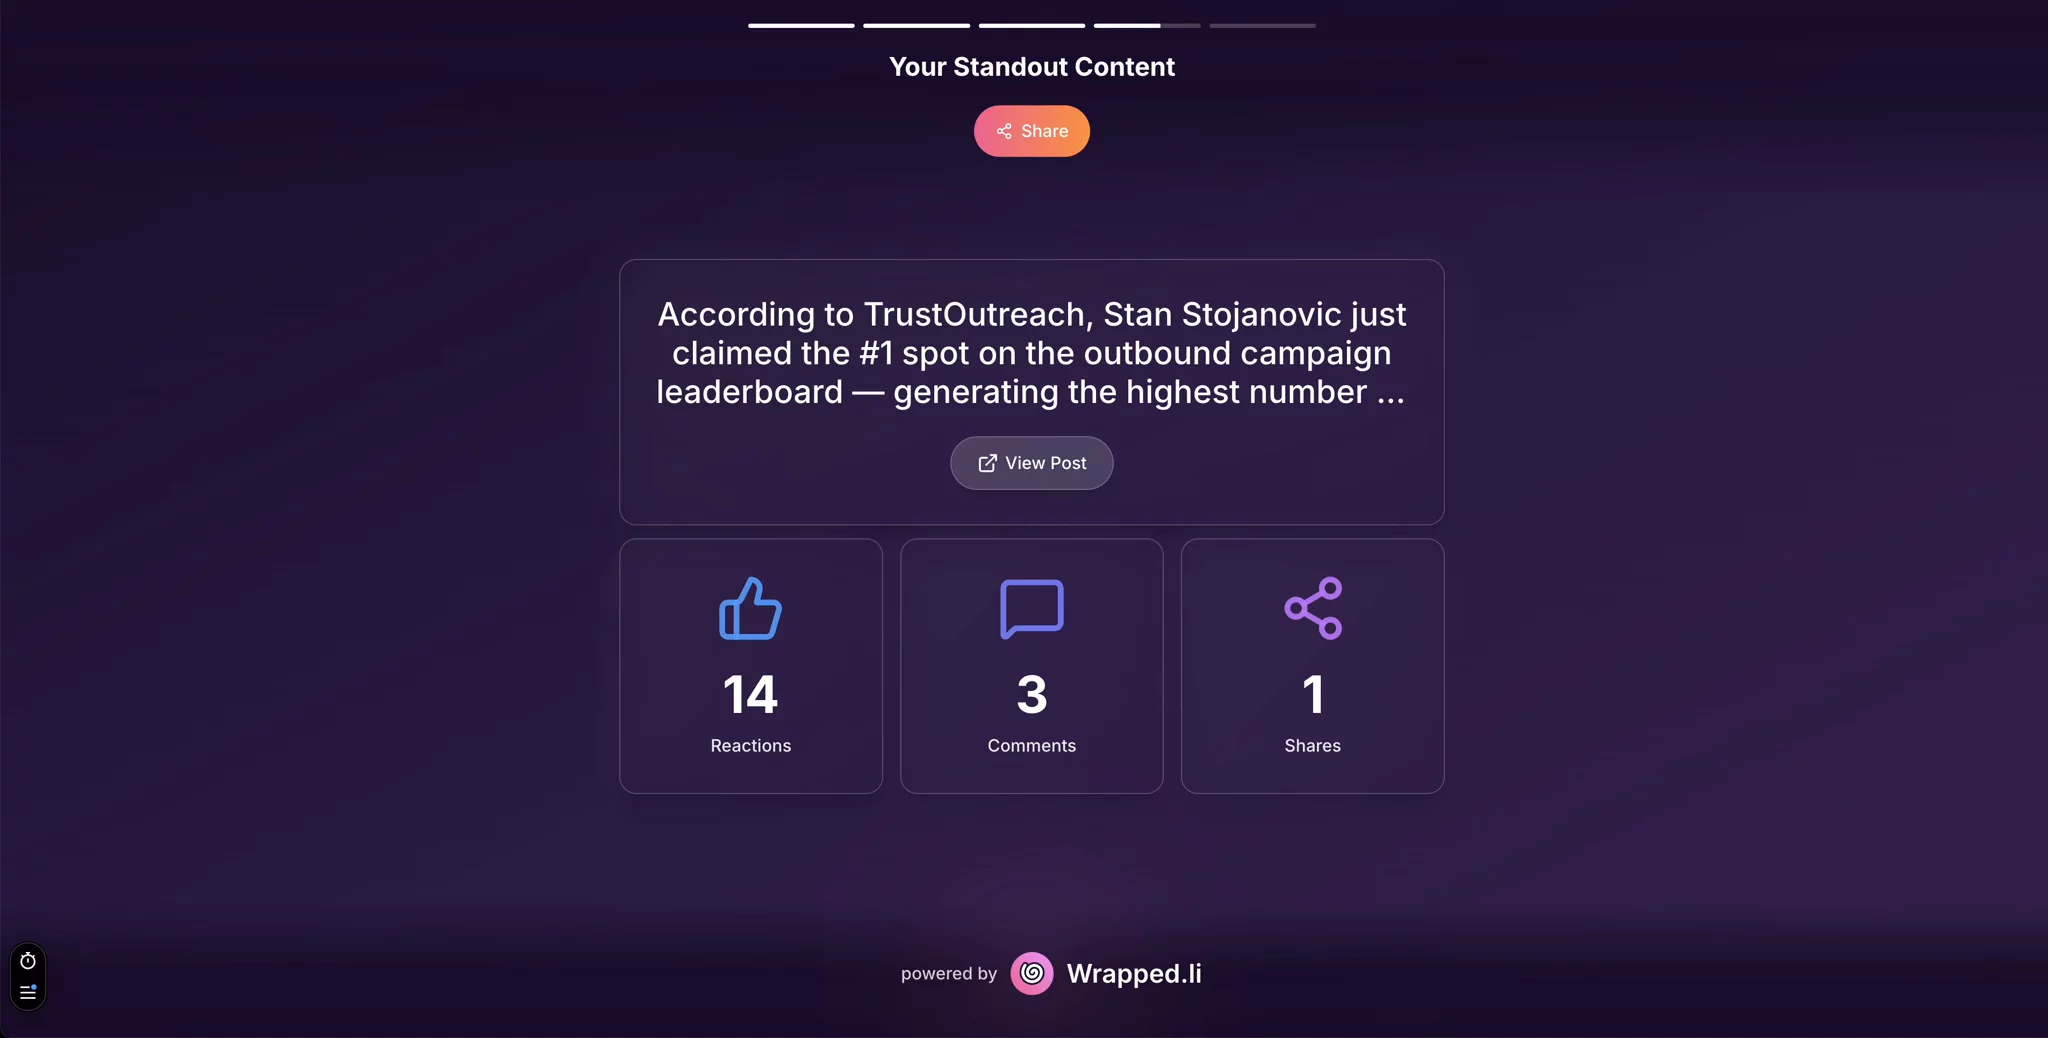The image size is (2048, 1038).
Task: Click the powered by text
Action: click(948, 974)
